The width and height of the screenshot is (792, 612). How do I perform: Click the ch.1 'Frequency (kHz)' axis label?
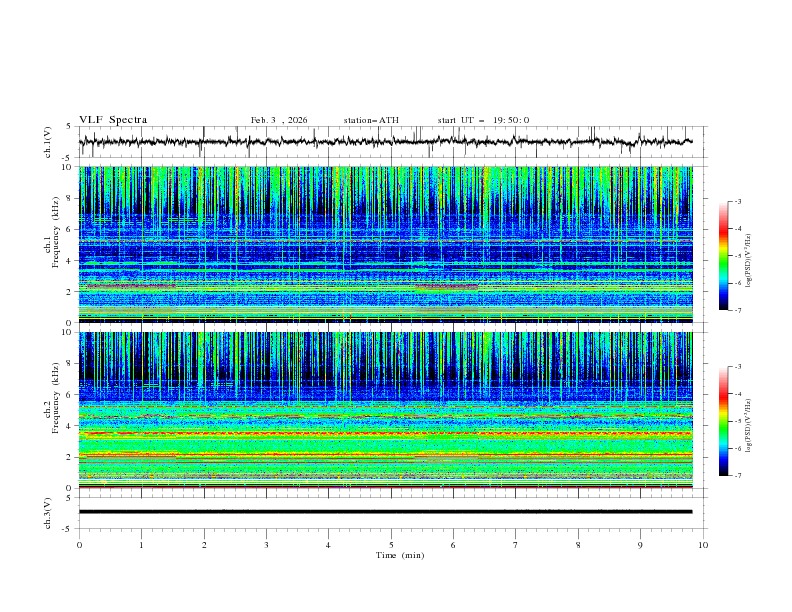pyautogui.click(x=56, y=233)
